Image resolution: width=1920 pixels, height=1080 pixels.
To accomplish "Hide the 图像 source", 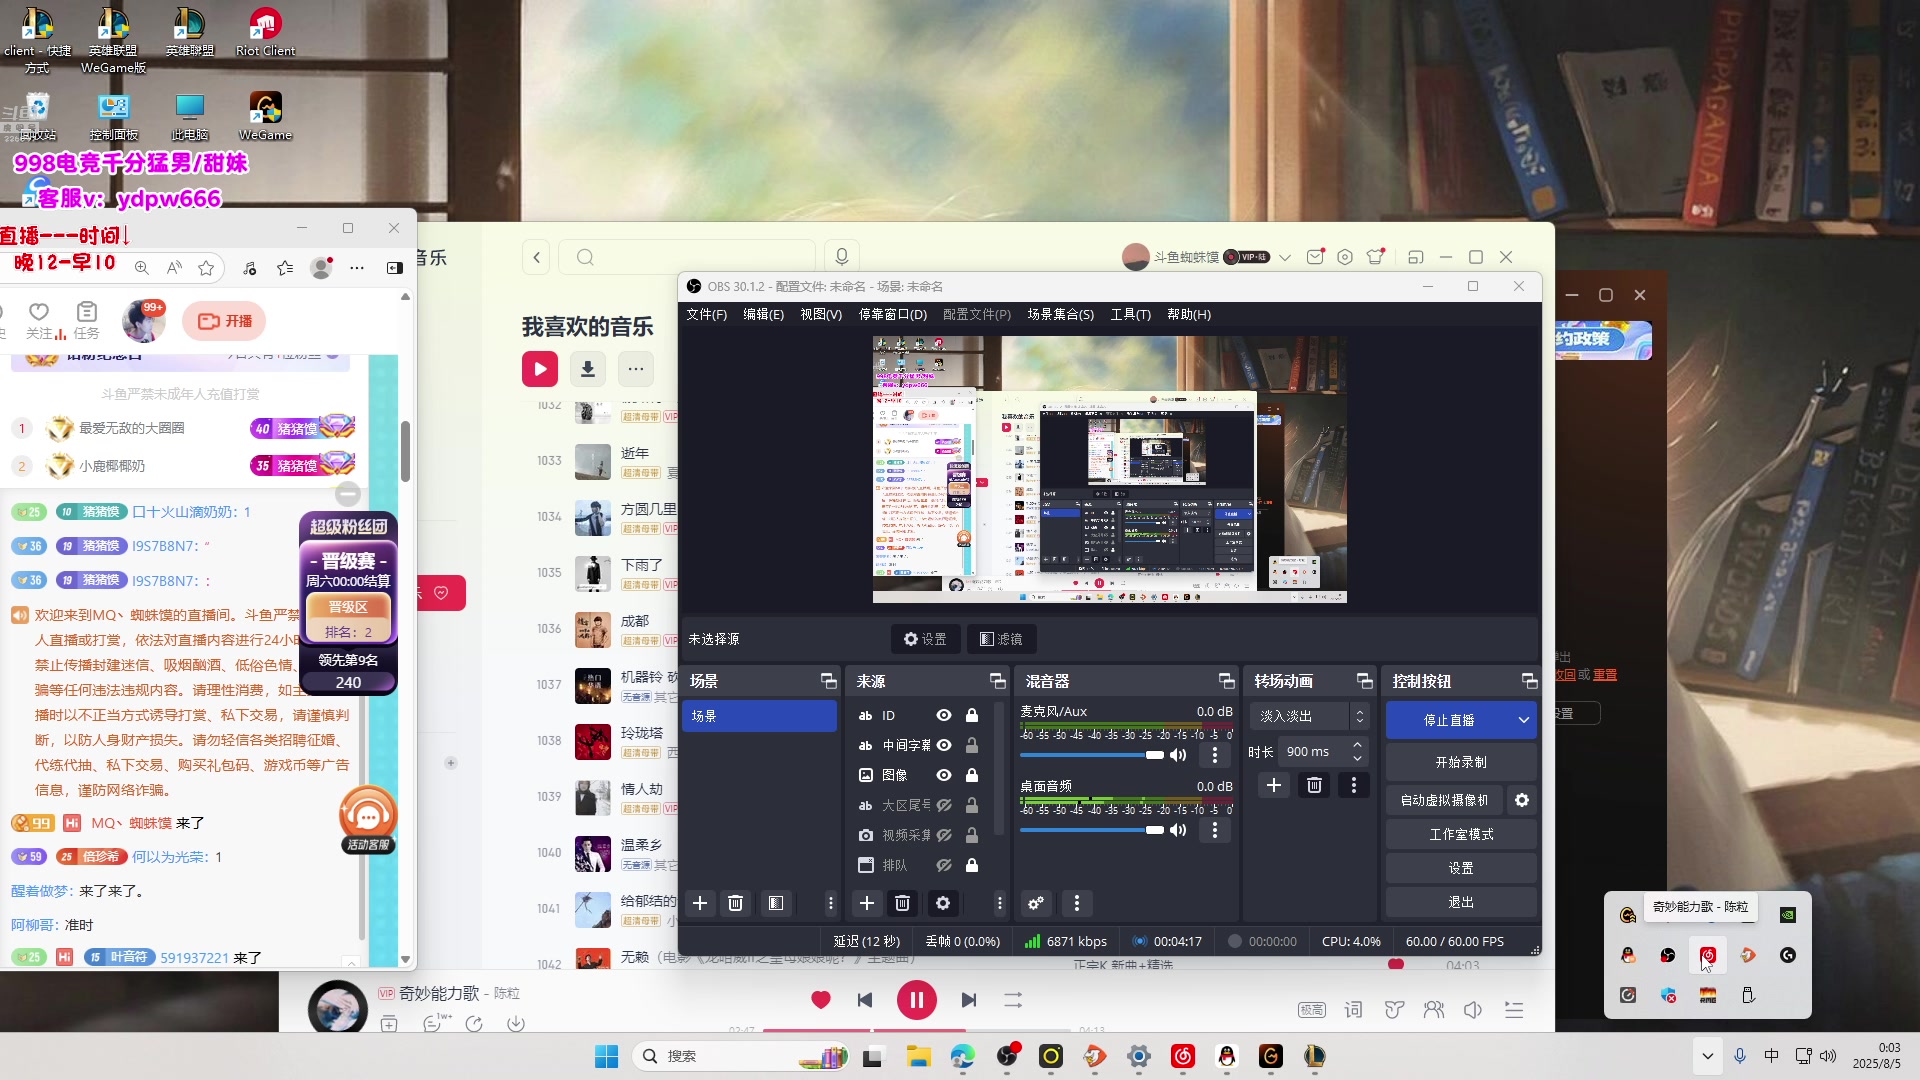I will click(943, 776).
